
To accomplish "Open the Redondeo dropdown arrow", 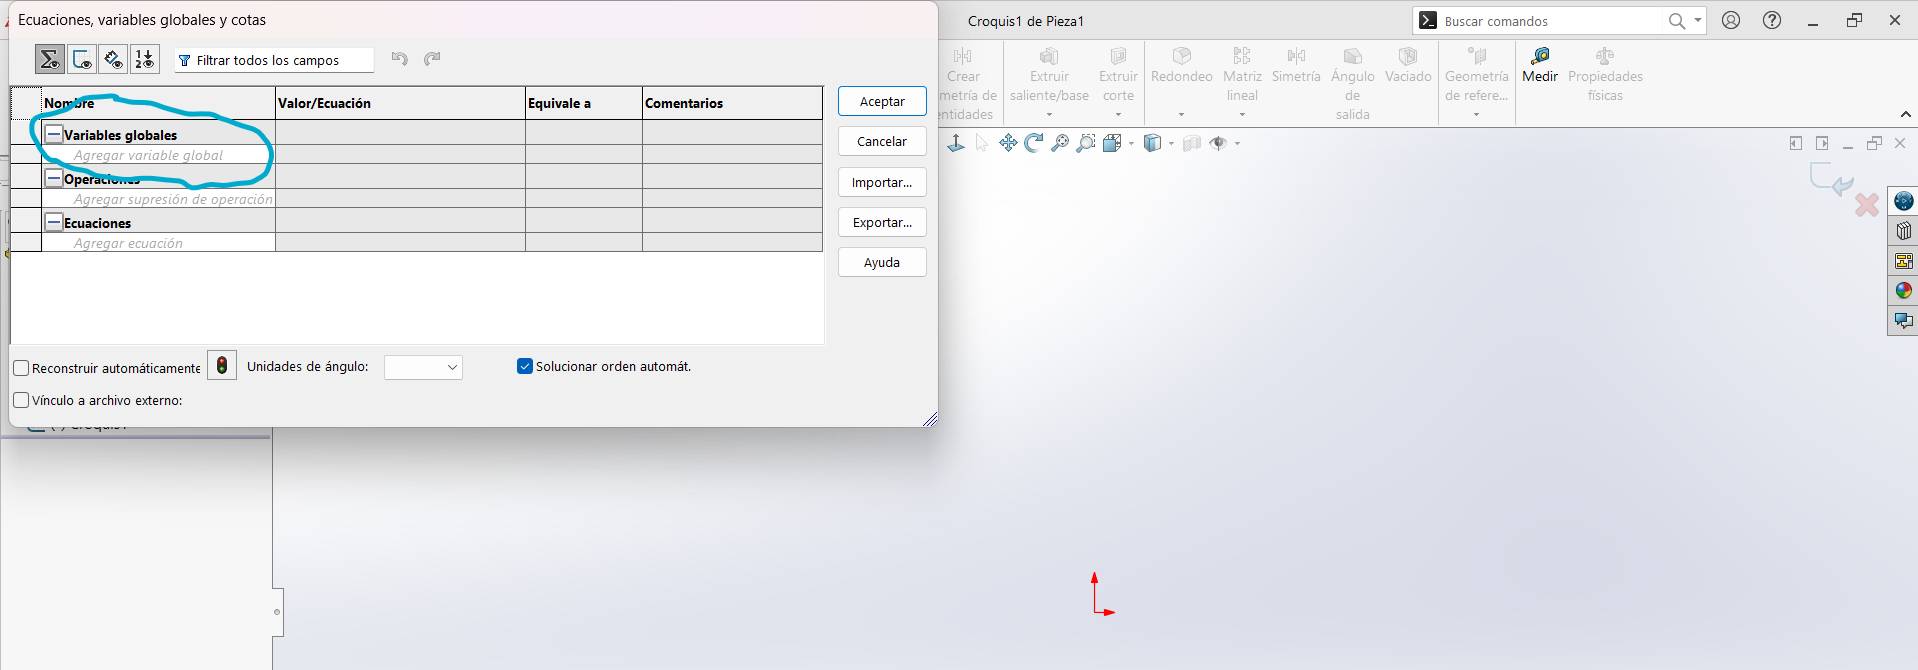I will click(1181, 114).
